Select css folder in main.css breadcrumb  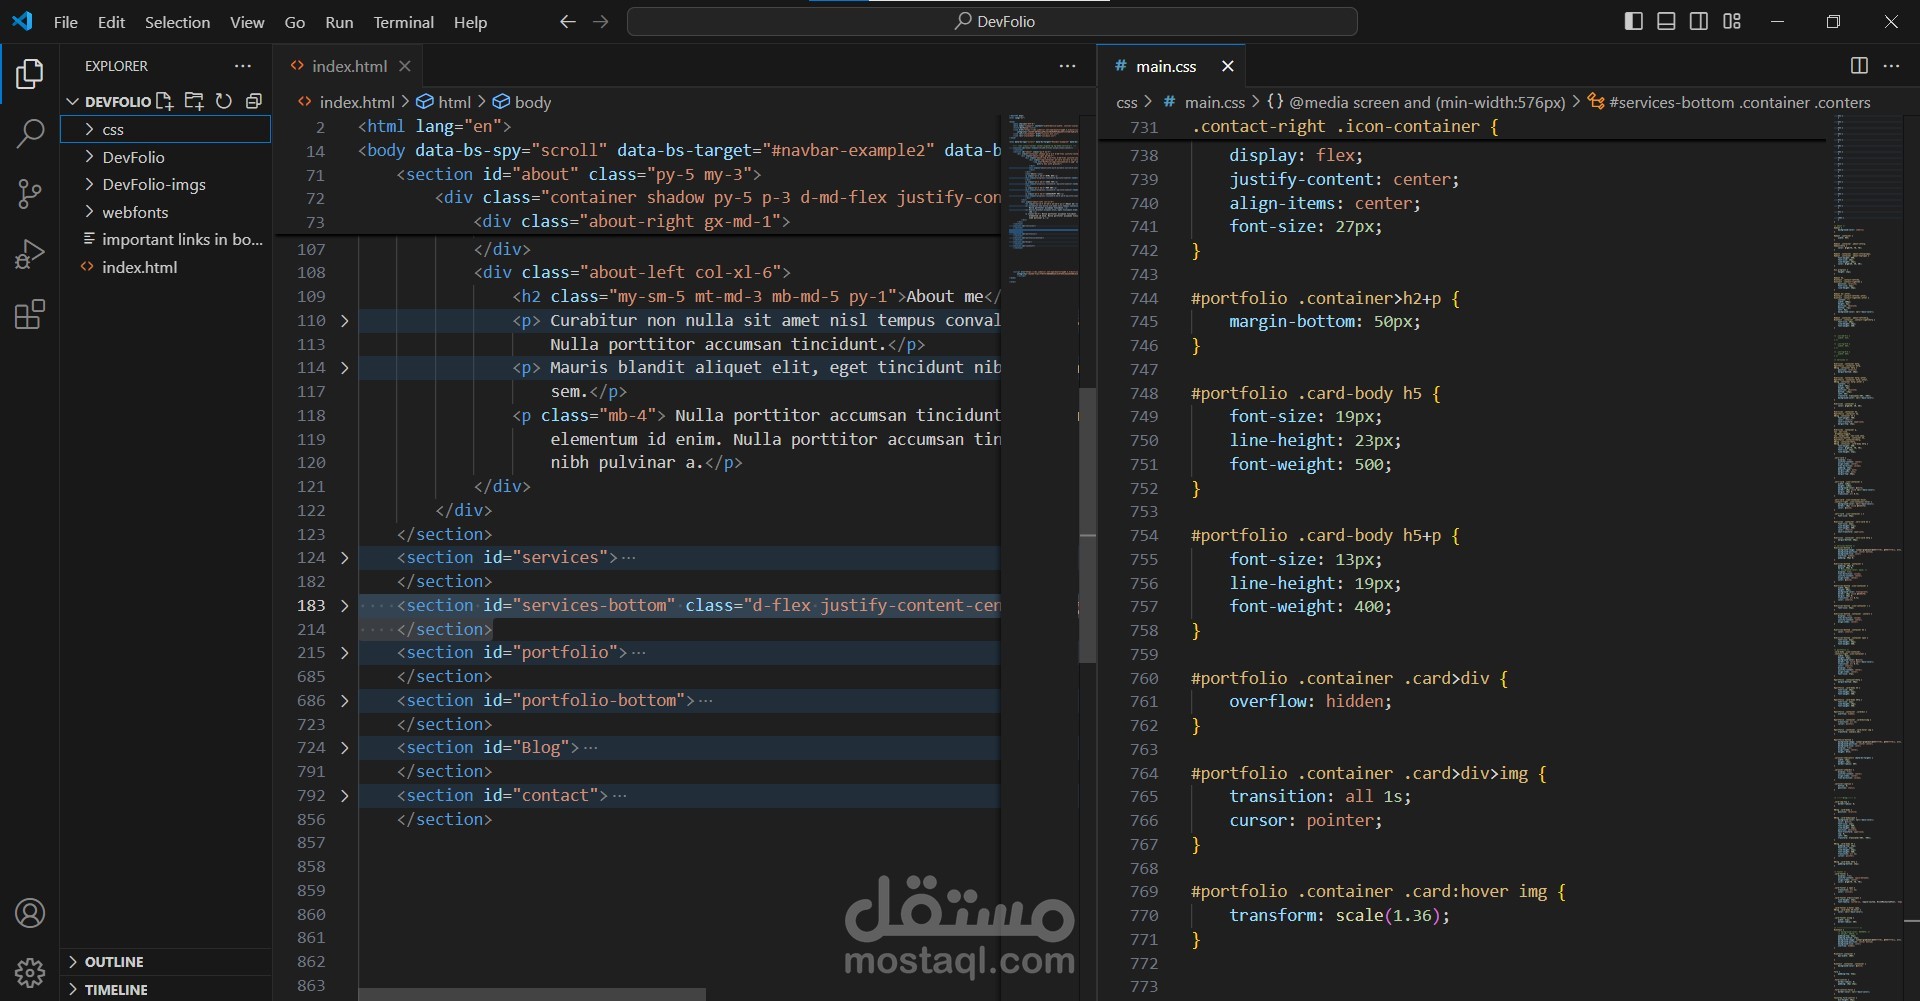point(1127,102)
